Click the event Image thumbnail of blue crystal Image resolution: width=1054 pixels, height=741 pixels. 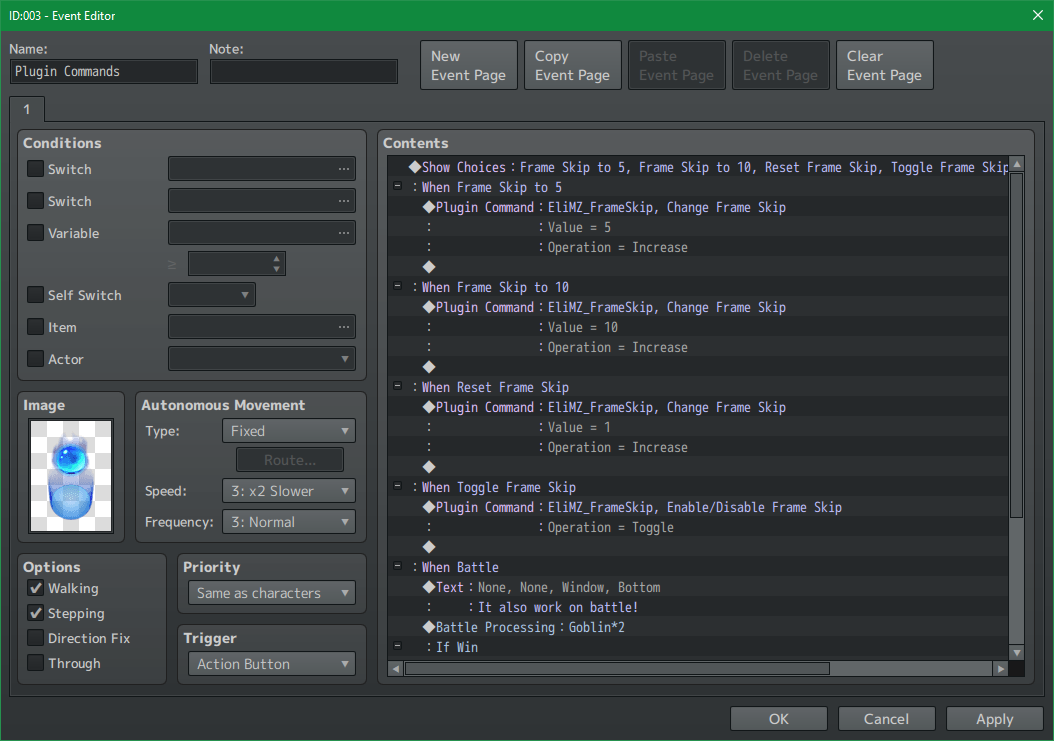[71, 475]
